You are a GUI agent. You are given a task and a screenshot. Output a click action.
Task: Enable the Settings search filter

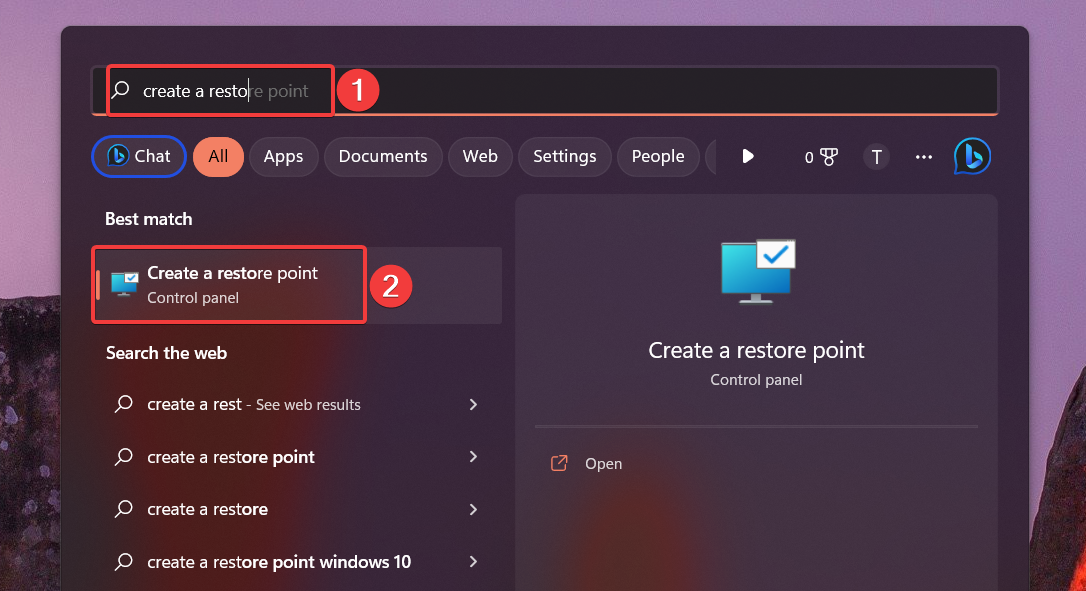[x=564, y=156]
